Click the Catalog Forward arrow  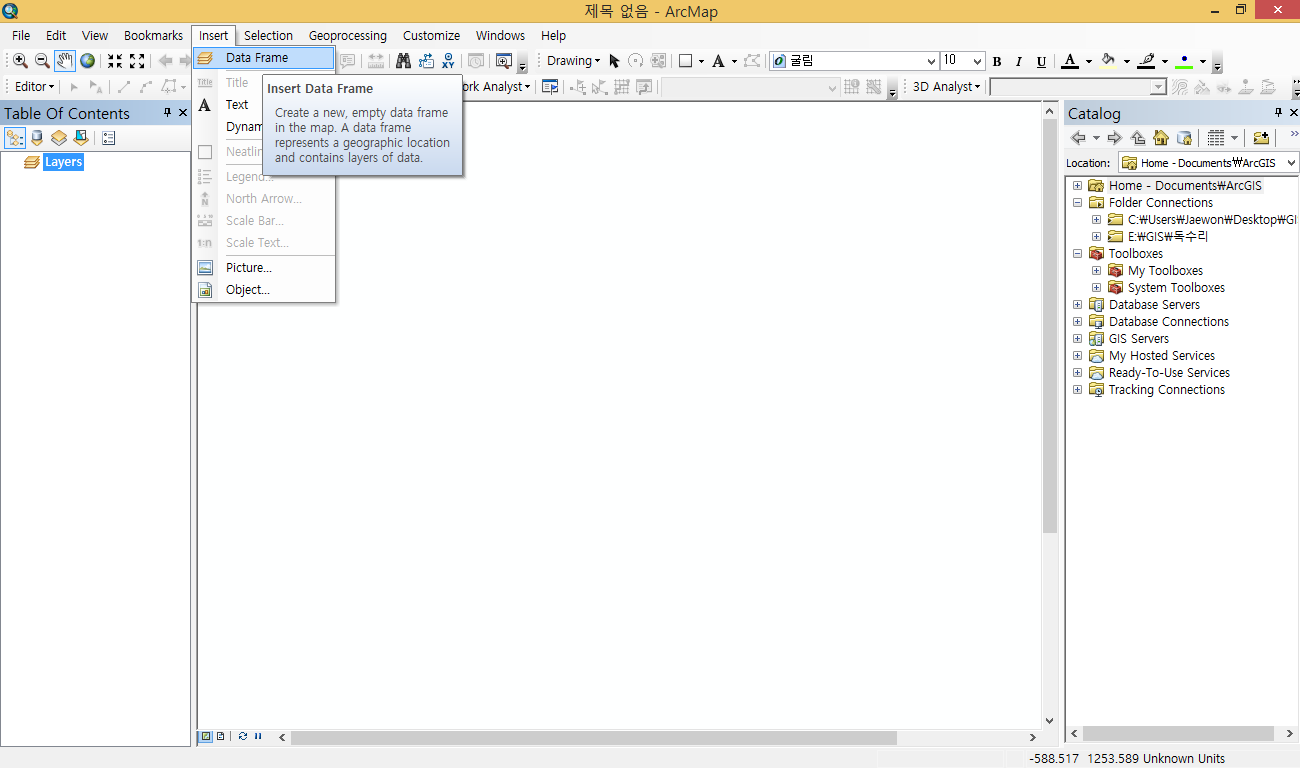(x=1115, y=138)
